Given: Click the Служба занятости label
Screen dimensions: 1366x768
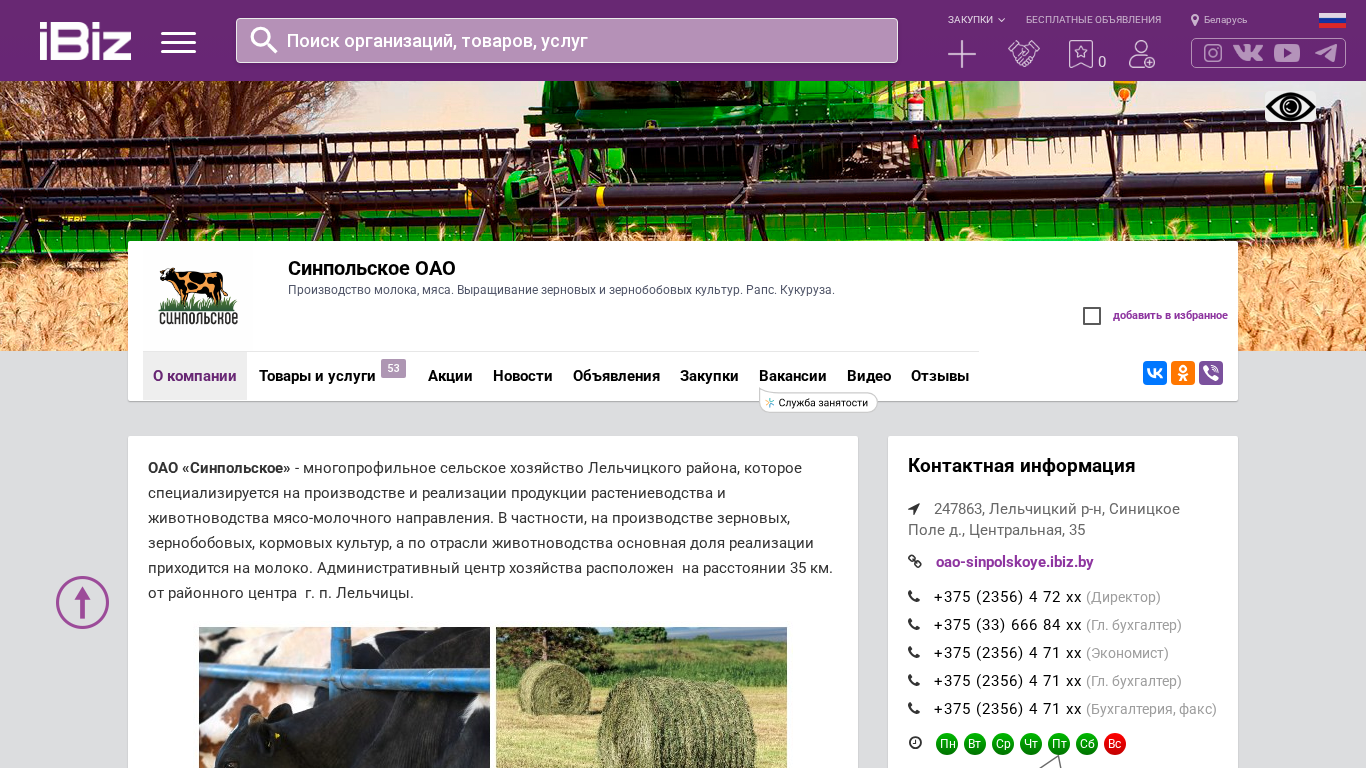Looking at the screenshot, I should pyautogui.click(x=819, y=402).
